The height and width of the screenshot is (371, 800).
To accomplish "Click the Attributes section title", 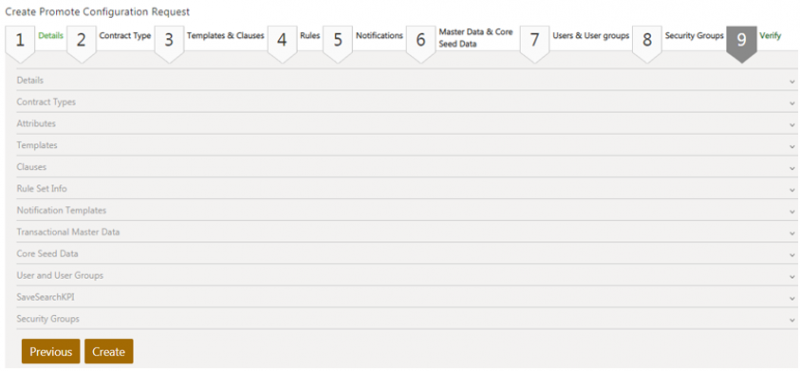I will coord(36,123).
